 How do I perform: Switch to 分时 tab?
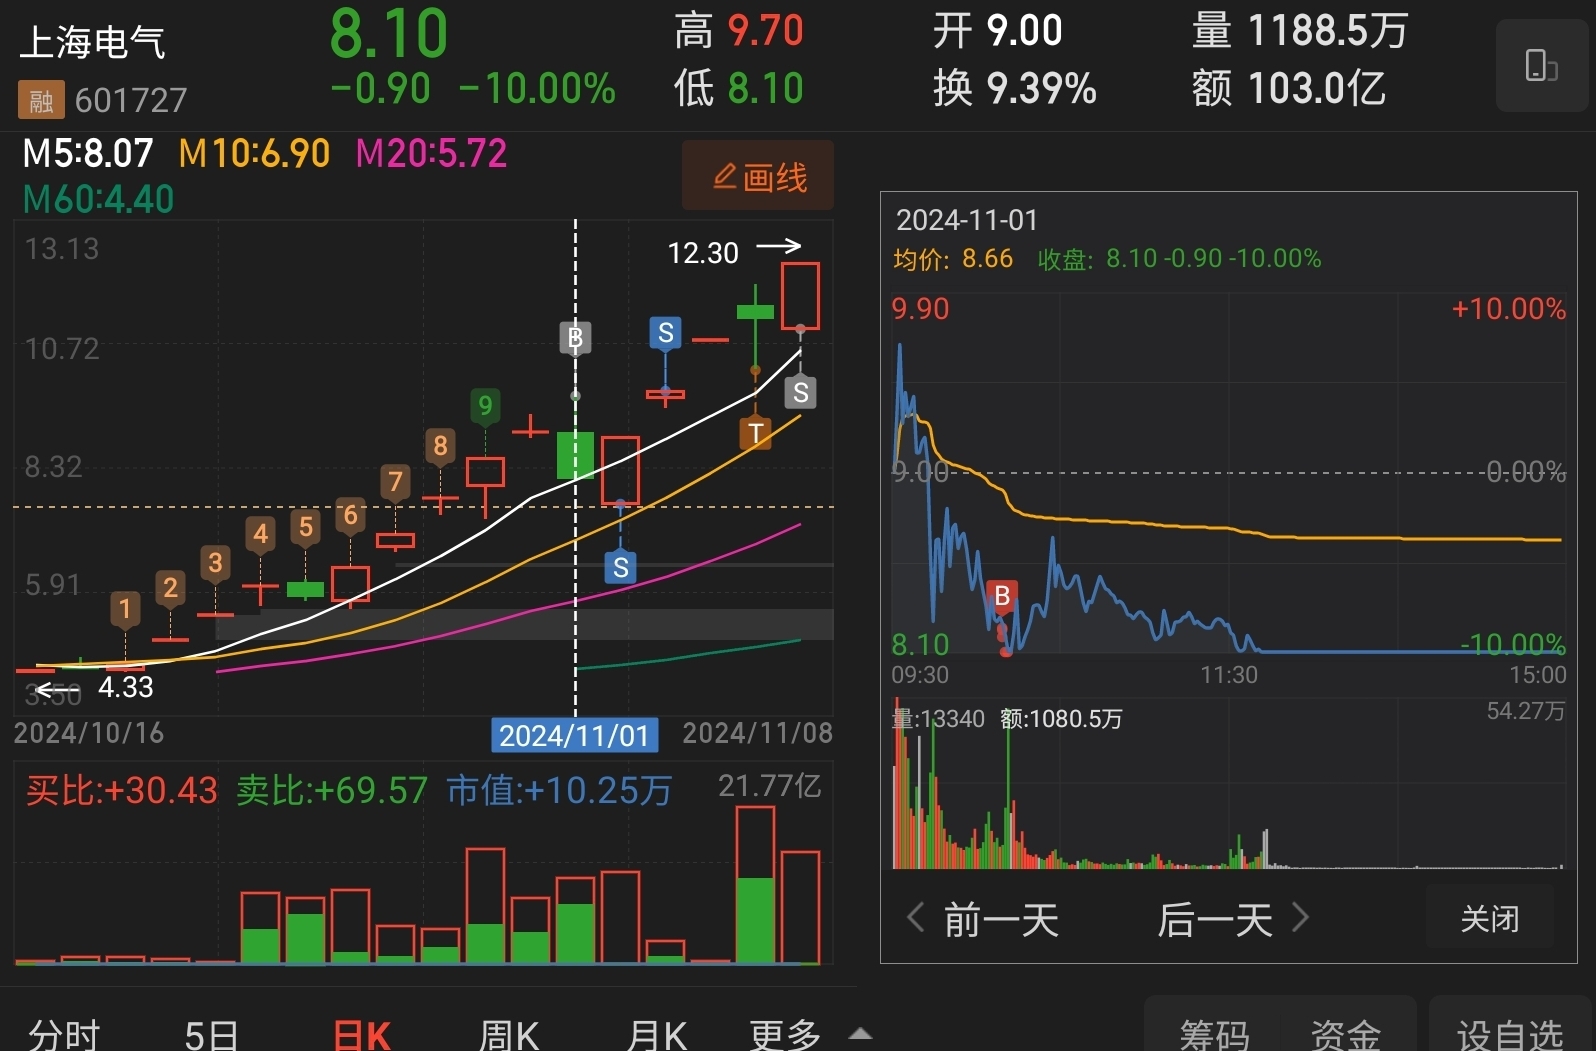tap(64, 1034)
